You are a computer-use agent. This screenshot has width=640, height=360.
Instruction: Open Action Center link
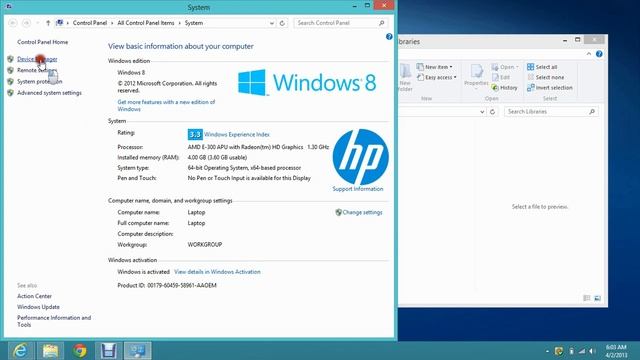point(34,296)
